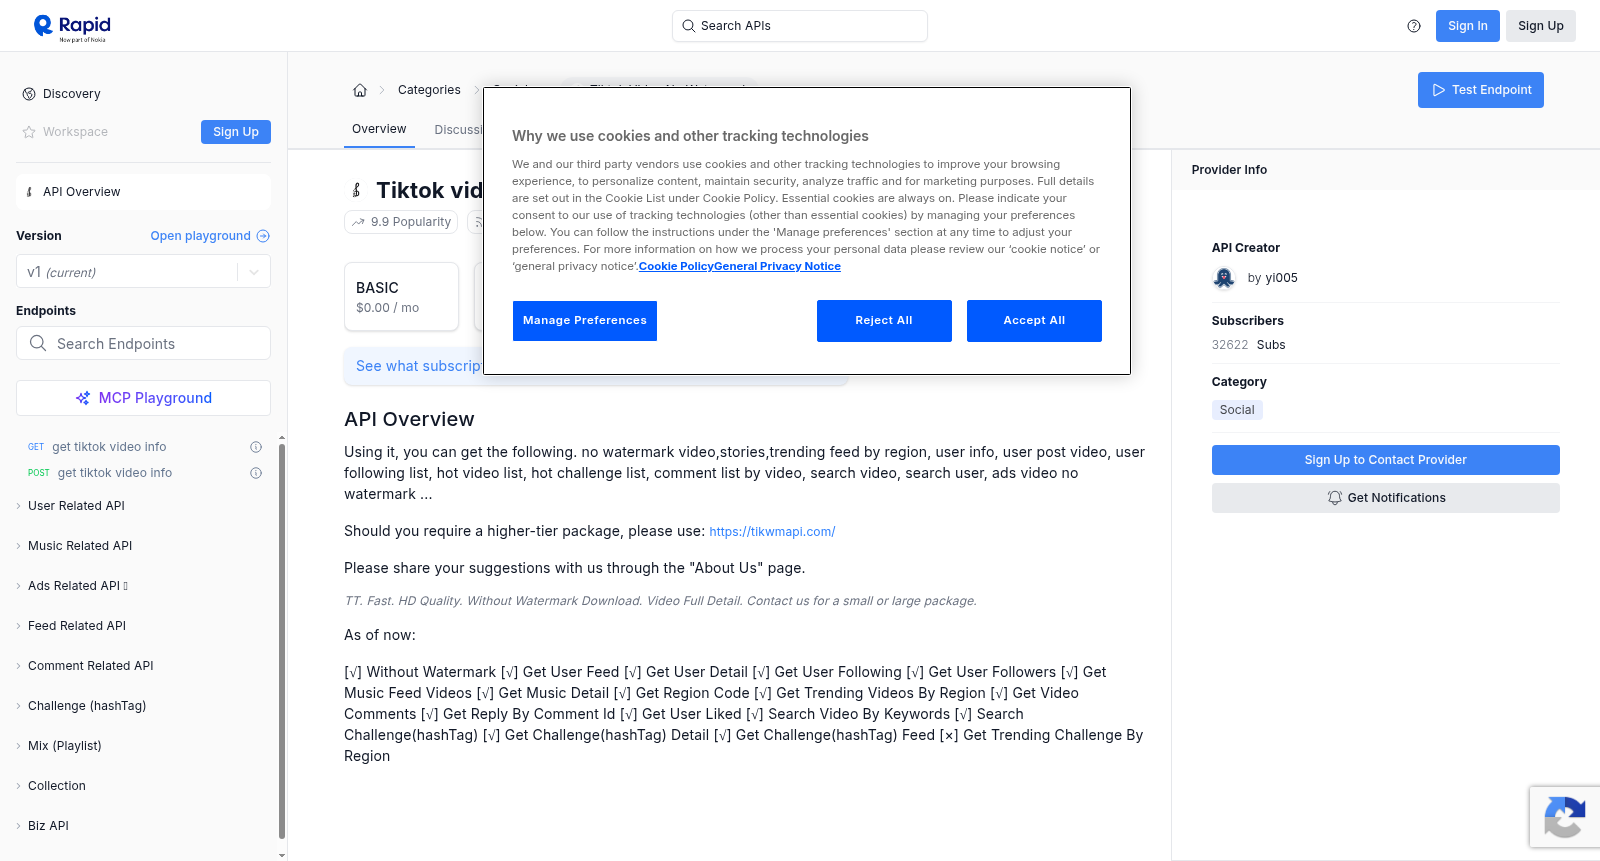1600x861 pixels.
Task: Open the General Privacy Notice link
Action: 778,266
